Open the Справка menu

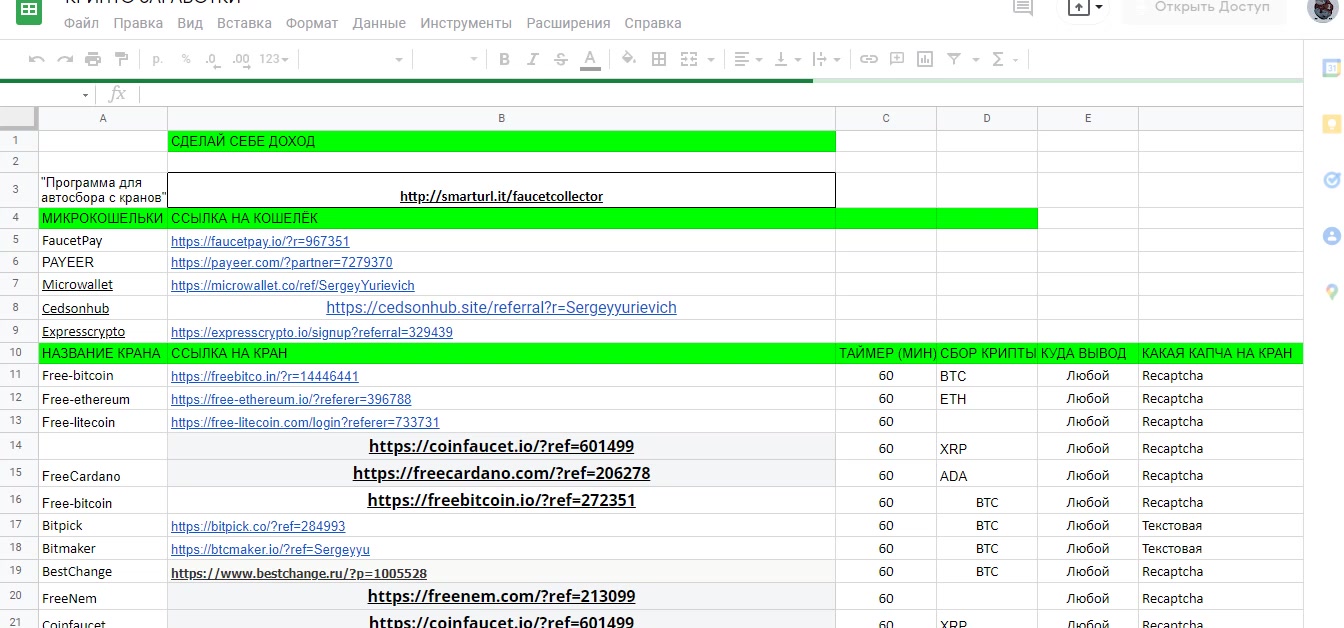(x=653, y=23)
